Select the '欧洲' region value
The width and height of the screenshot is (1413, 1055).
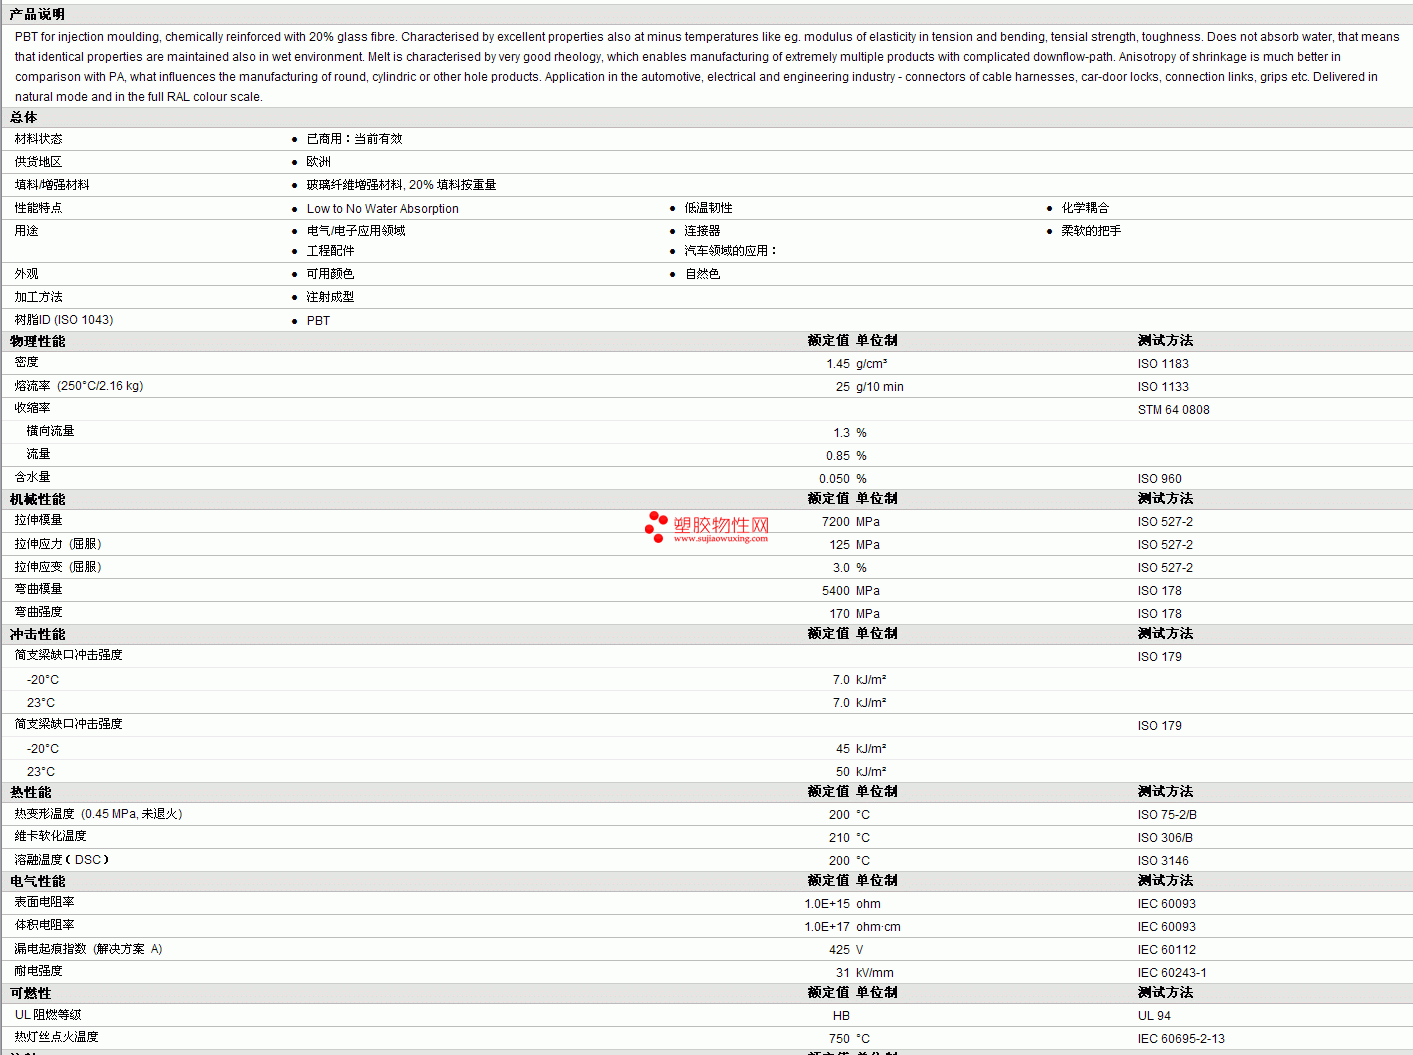[318, 162]
